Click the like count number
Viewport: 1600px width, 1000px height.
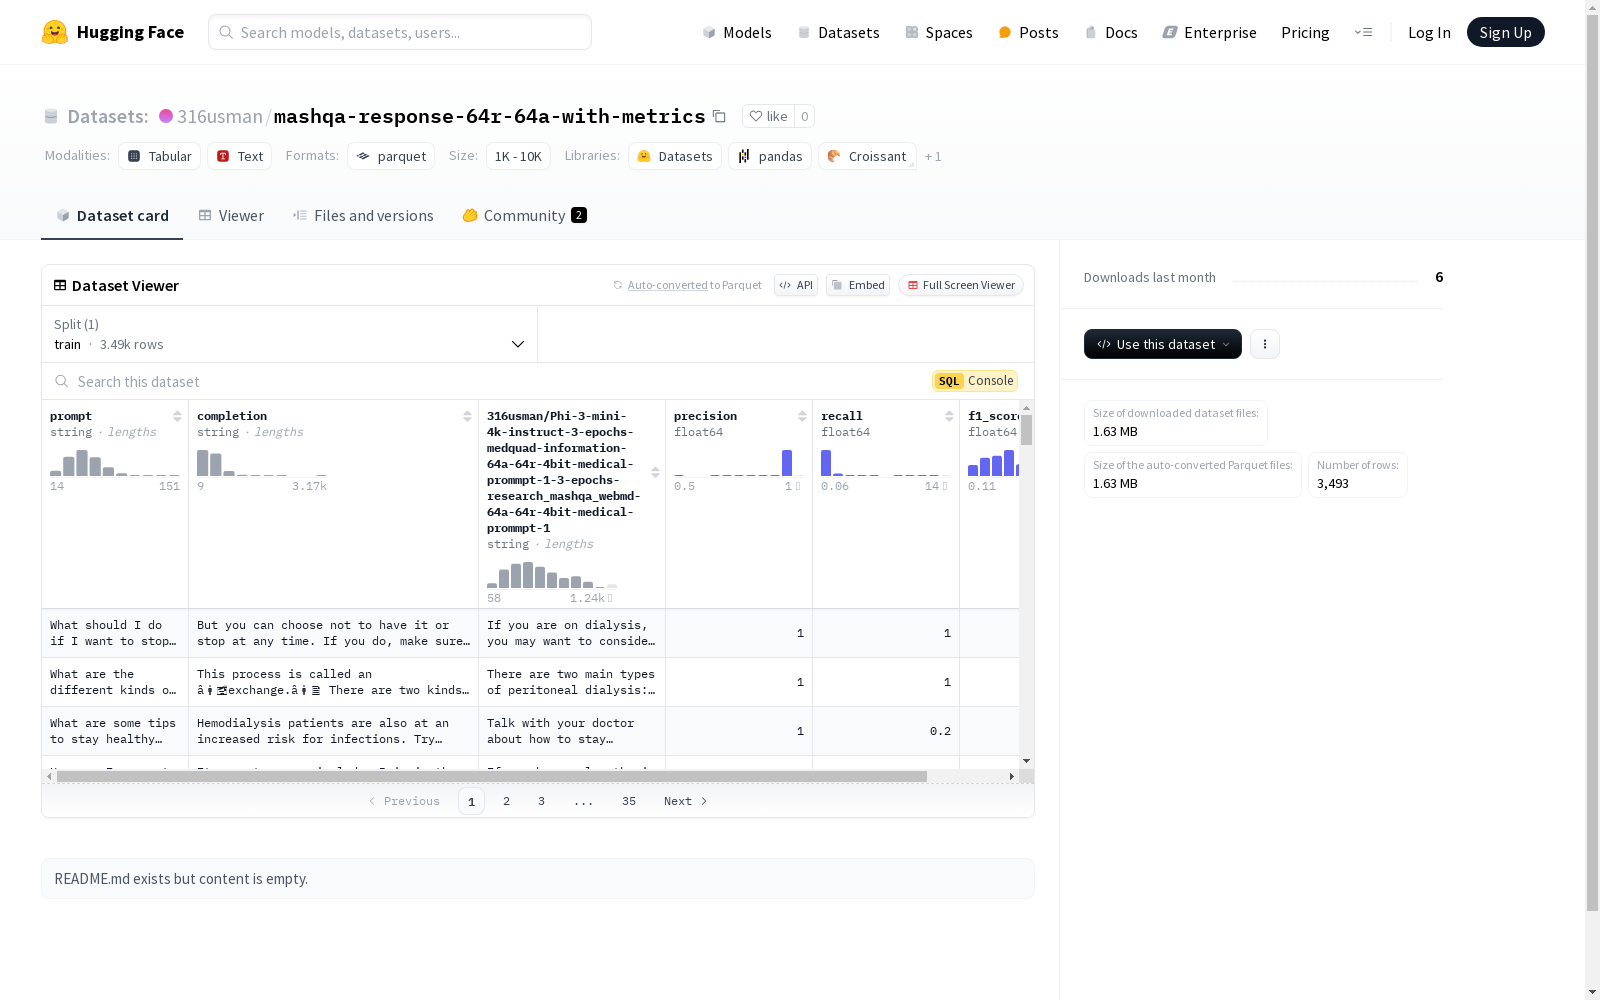click(805, 116)
